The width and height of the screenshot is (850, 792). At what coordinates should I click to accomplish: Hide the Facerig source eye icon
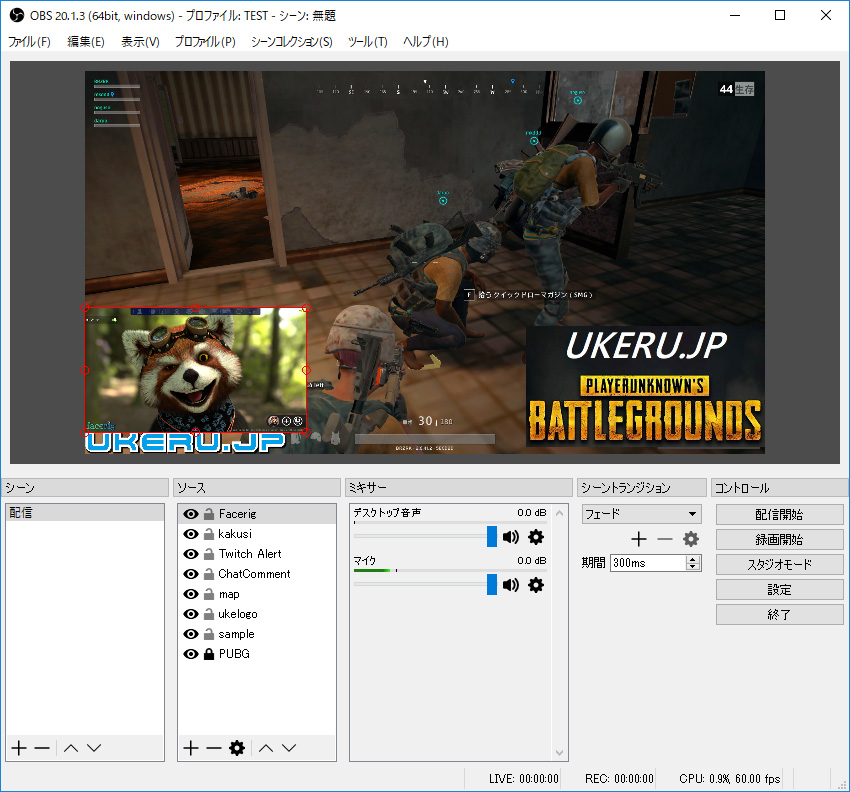click(x=191, y=514)
